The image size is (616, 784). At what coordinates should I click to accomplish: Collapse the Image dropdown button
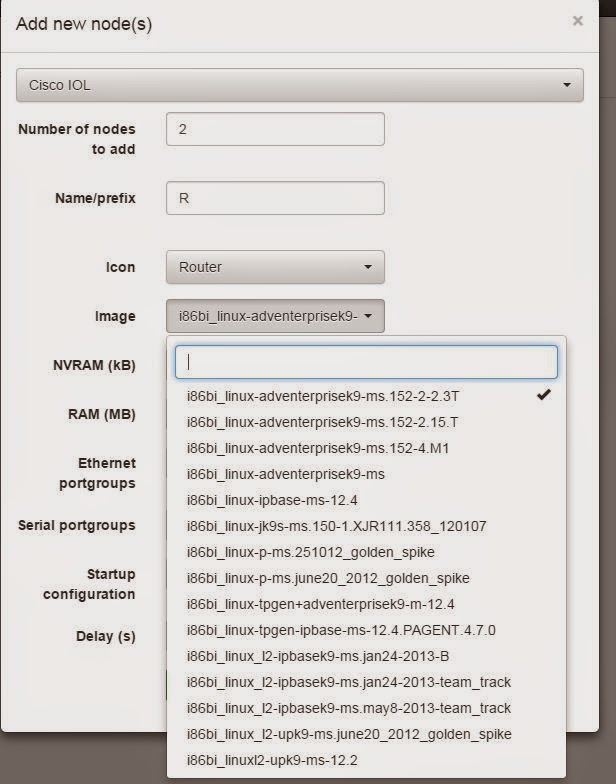coord(275,316)
